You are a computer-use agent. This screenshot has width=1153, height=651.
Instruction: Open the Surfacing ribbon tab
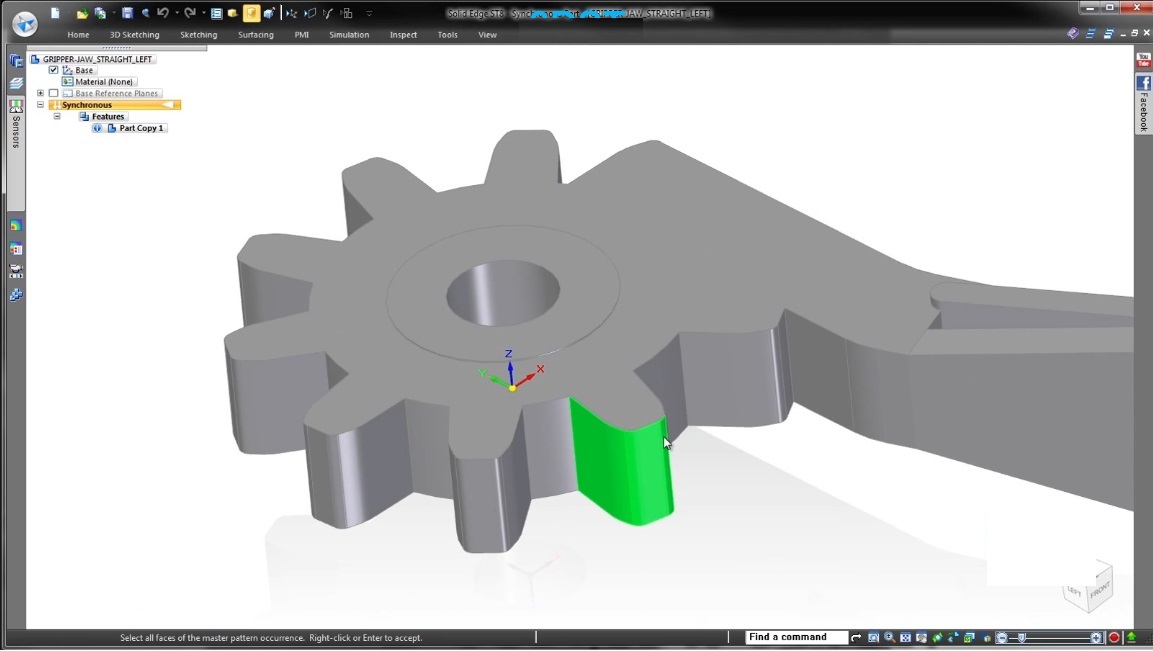[x=255, y=35]
